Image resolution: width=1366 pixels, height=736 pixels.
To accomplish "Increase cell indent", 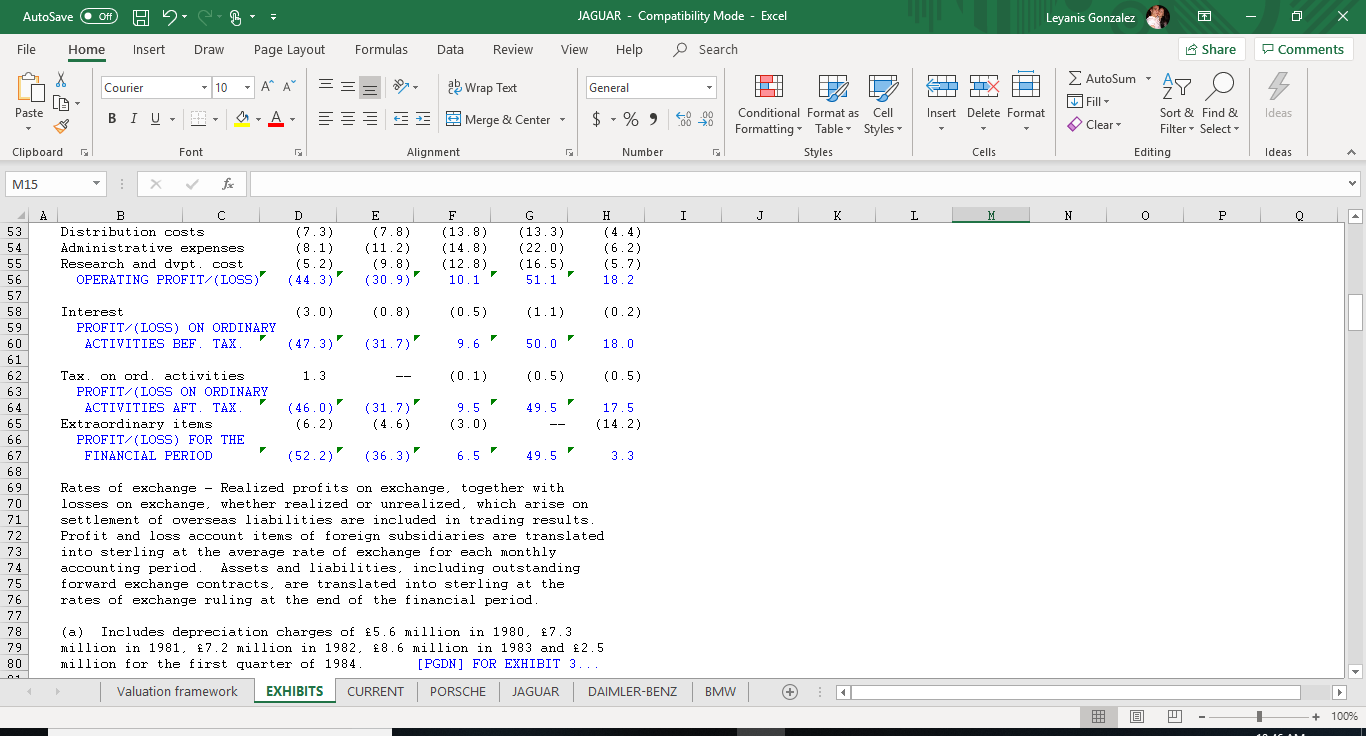I will coord(423,119).
